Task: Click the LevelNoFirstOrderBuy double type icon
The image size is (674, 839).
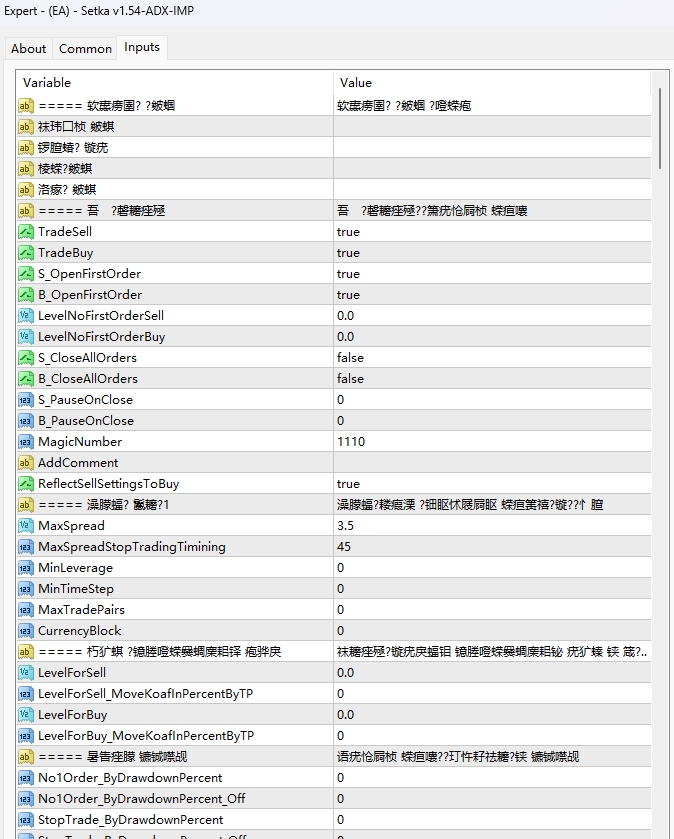Action: coord(26,337)
